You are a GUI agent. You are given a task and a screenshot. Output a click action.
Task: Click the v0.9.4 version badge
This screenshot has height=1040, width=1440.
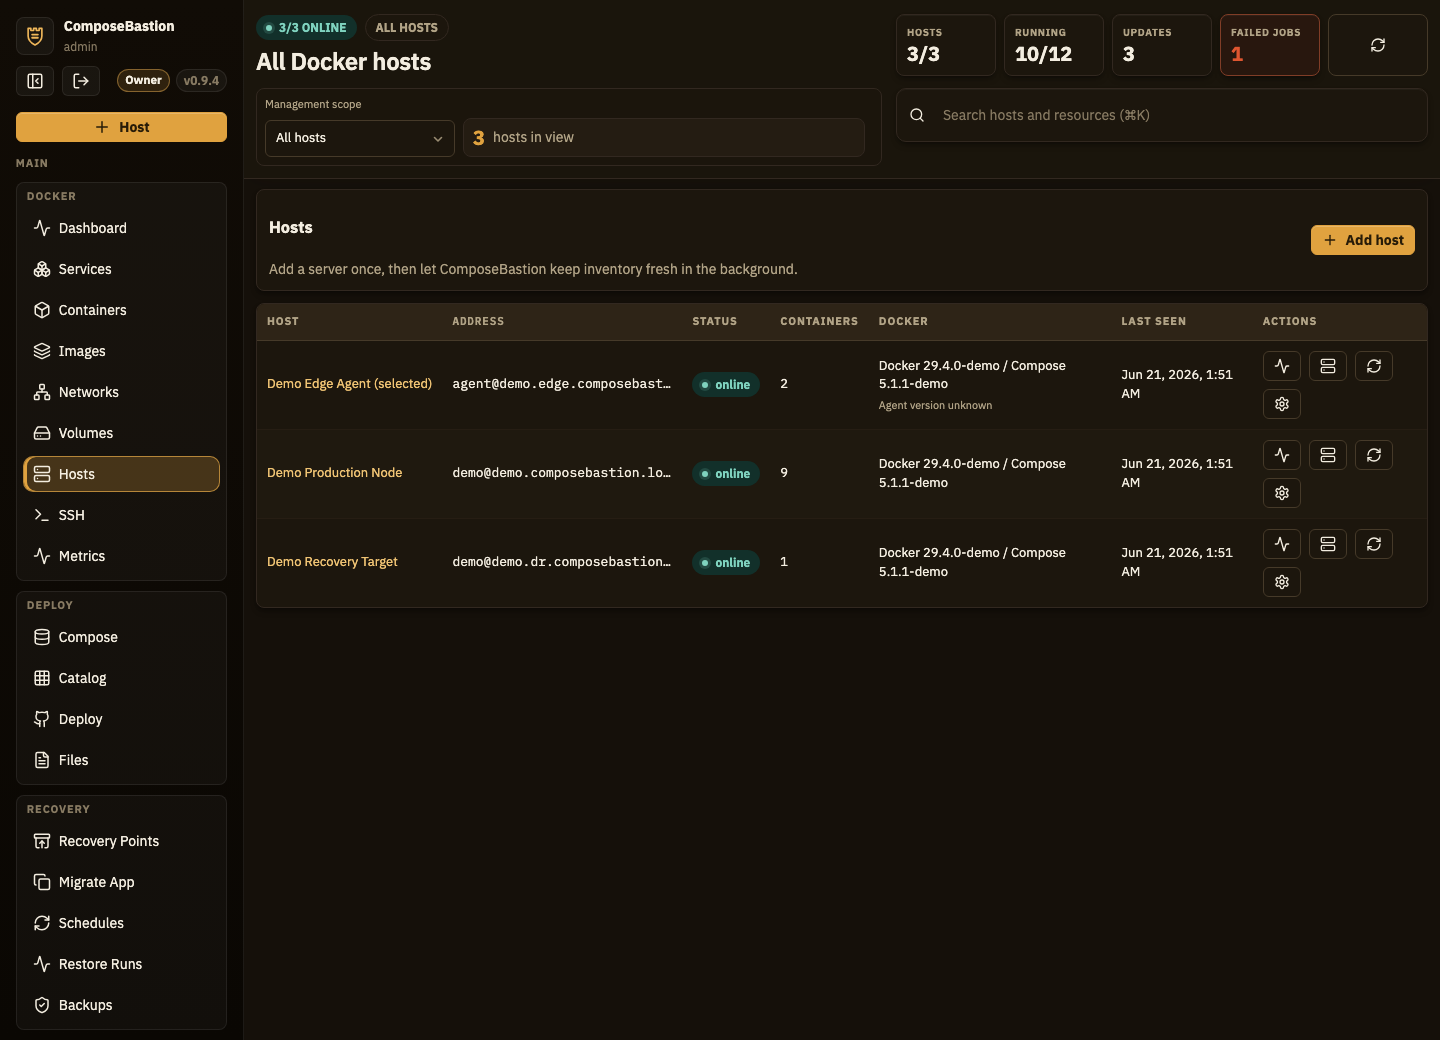click(201, 81)
